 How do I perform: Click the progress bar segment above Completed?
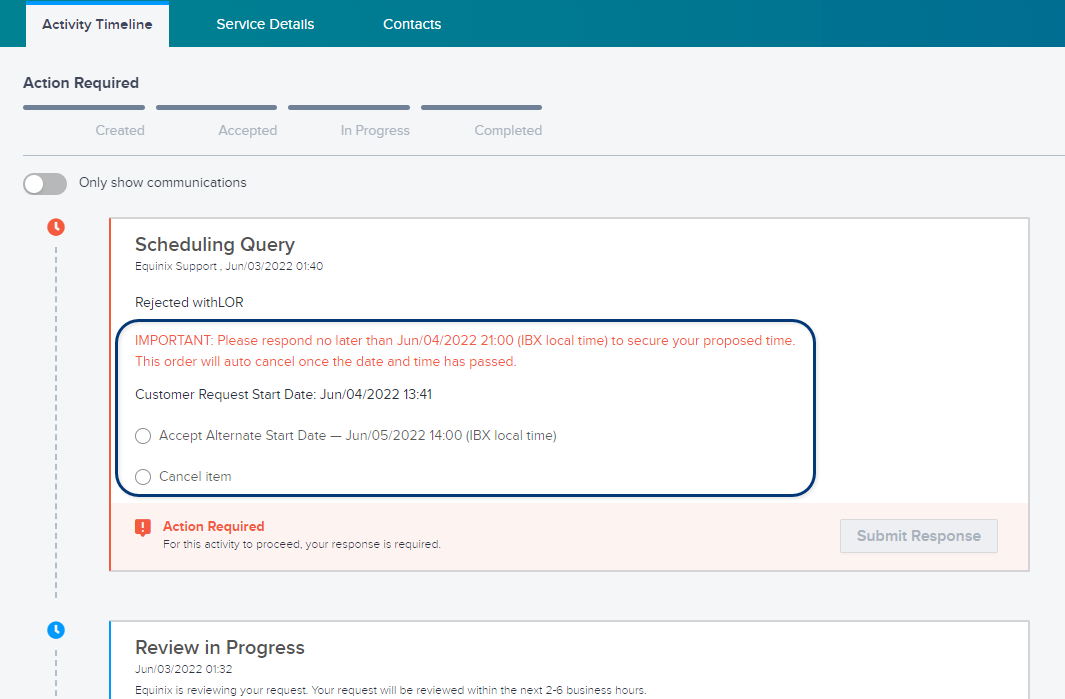[x=481, y=107]
